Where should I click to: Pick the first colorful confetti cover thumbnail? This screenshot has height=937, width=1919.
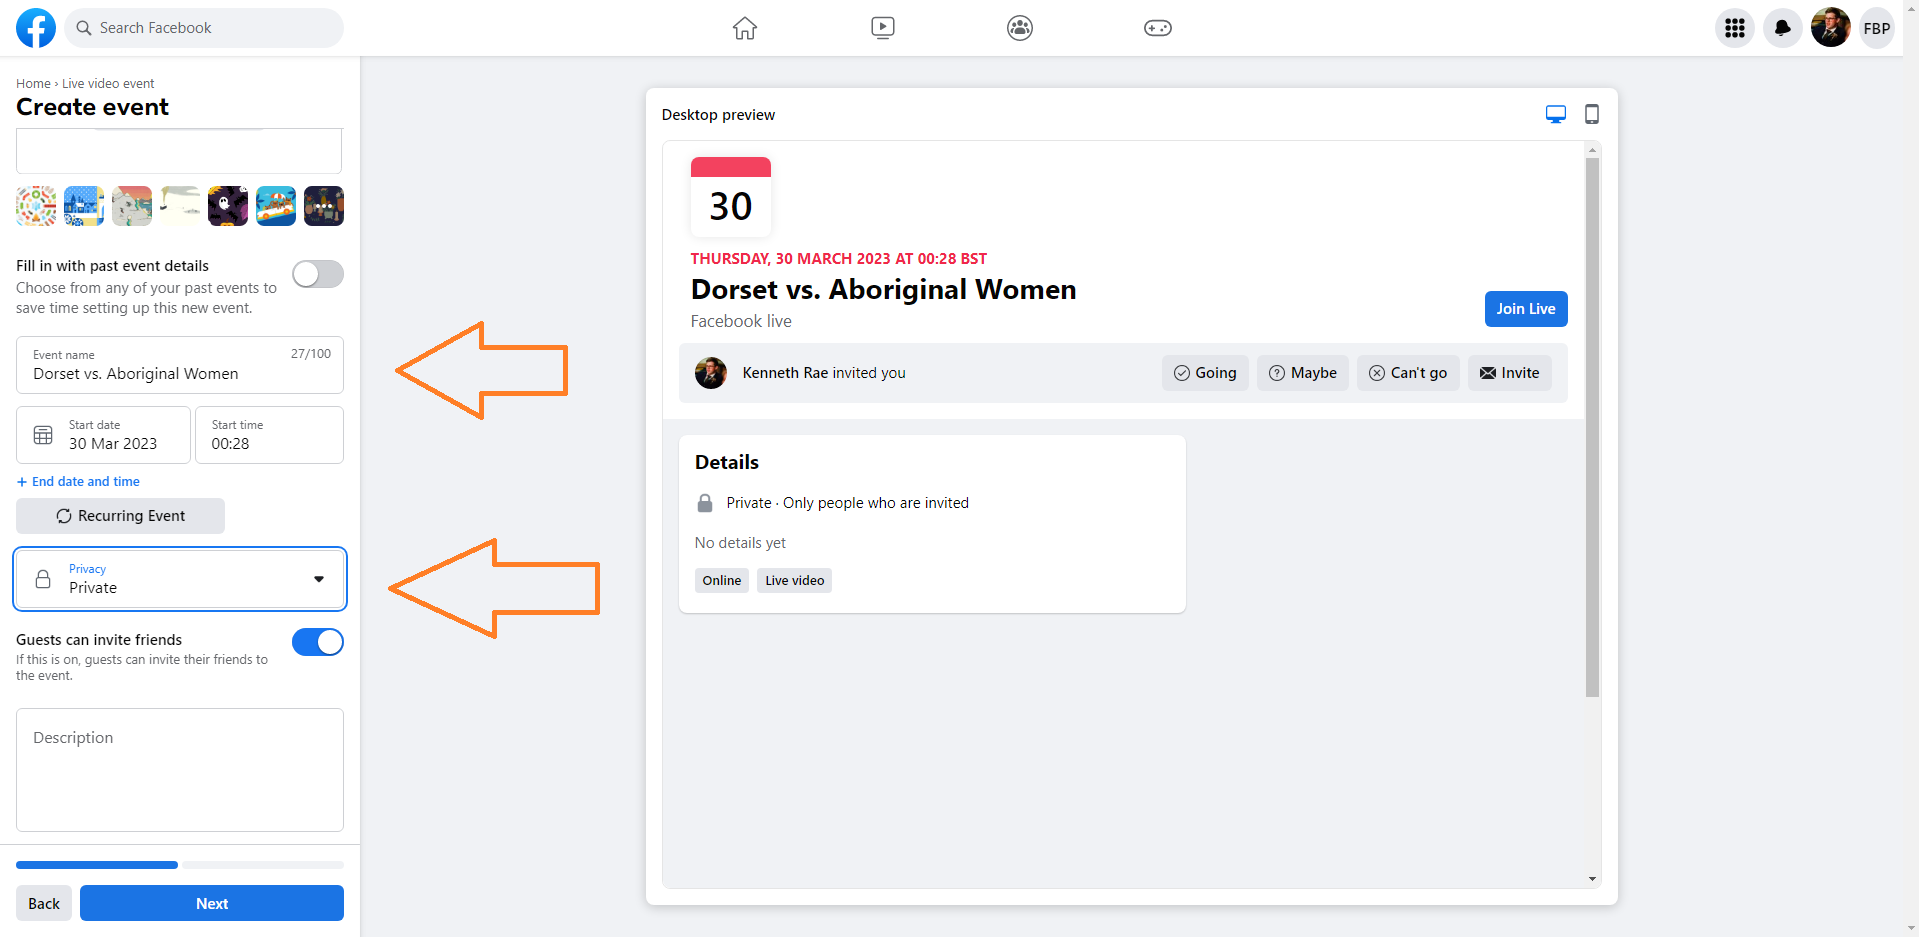(x=36, y=206)
